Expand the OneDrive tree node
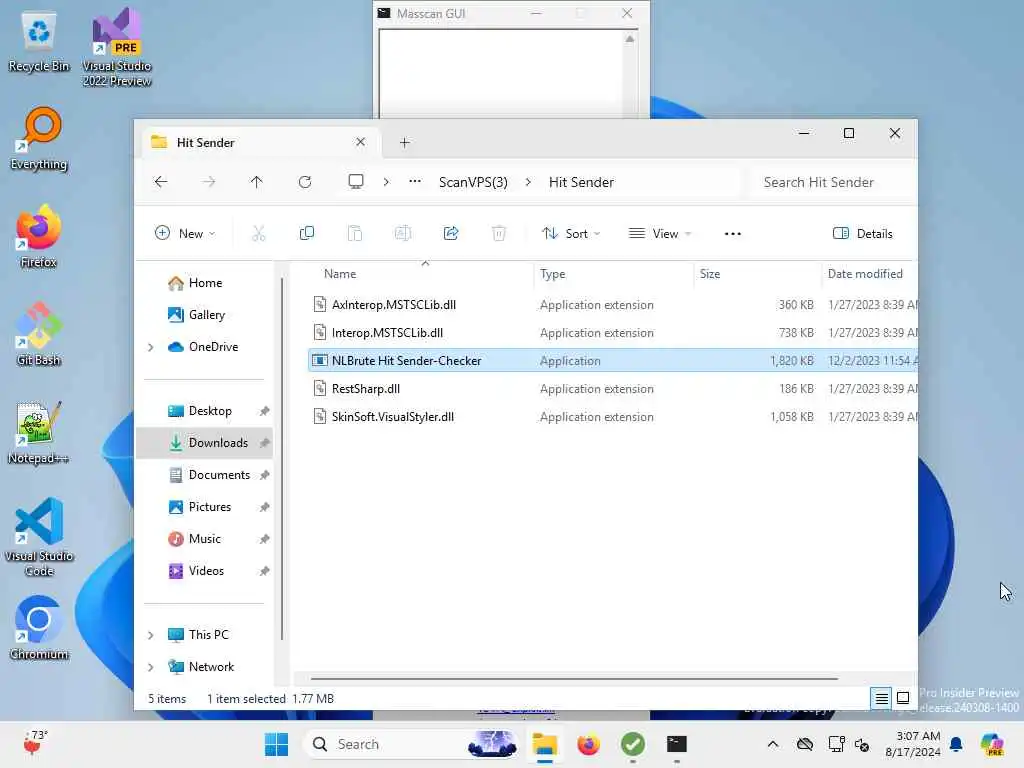This screenshot has width=1024, height=768. click(151, 347)
